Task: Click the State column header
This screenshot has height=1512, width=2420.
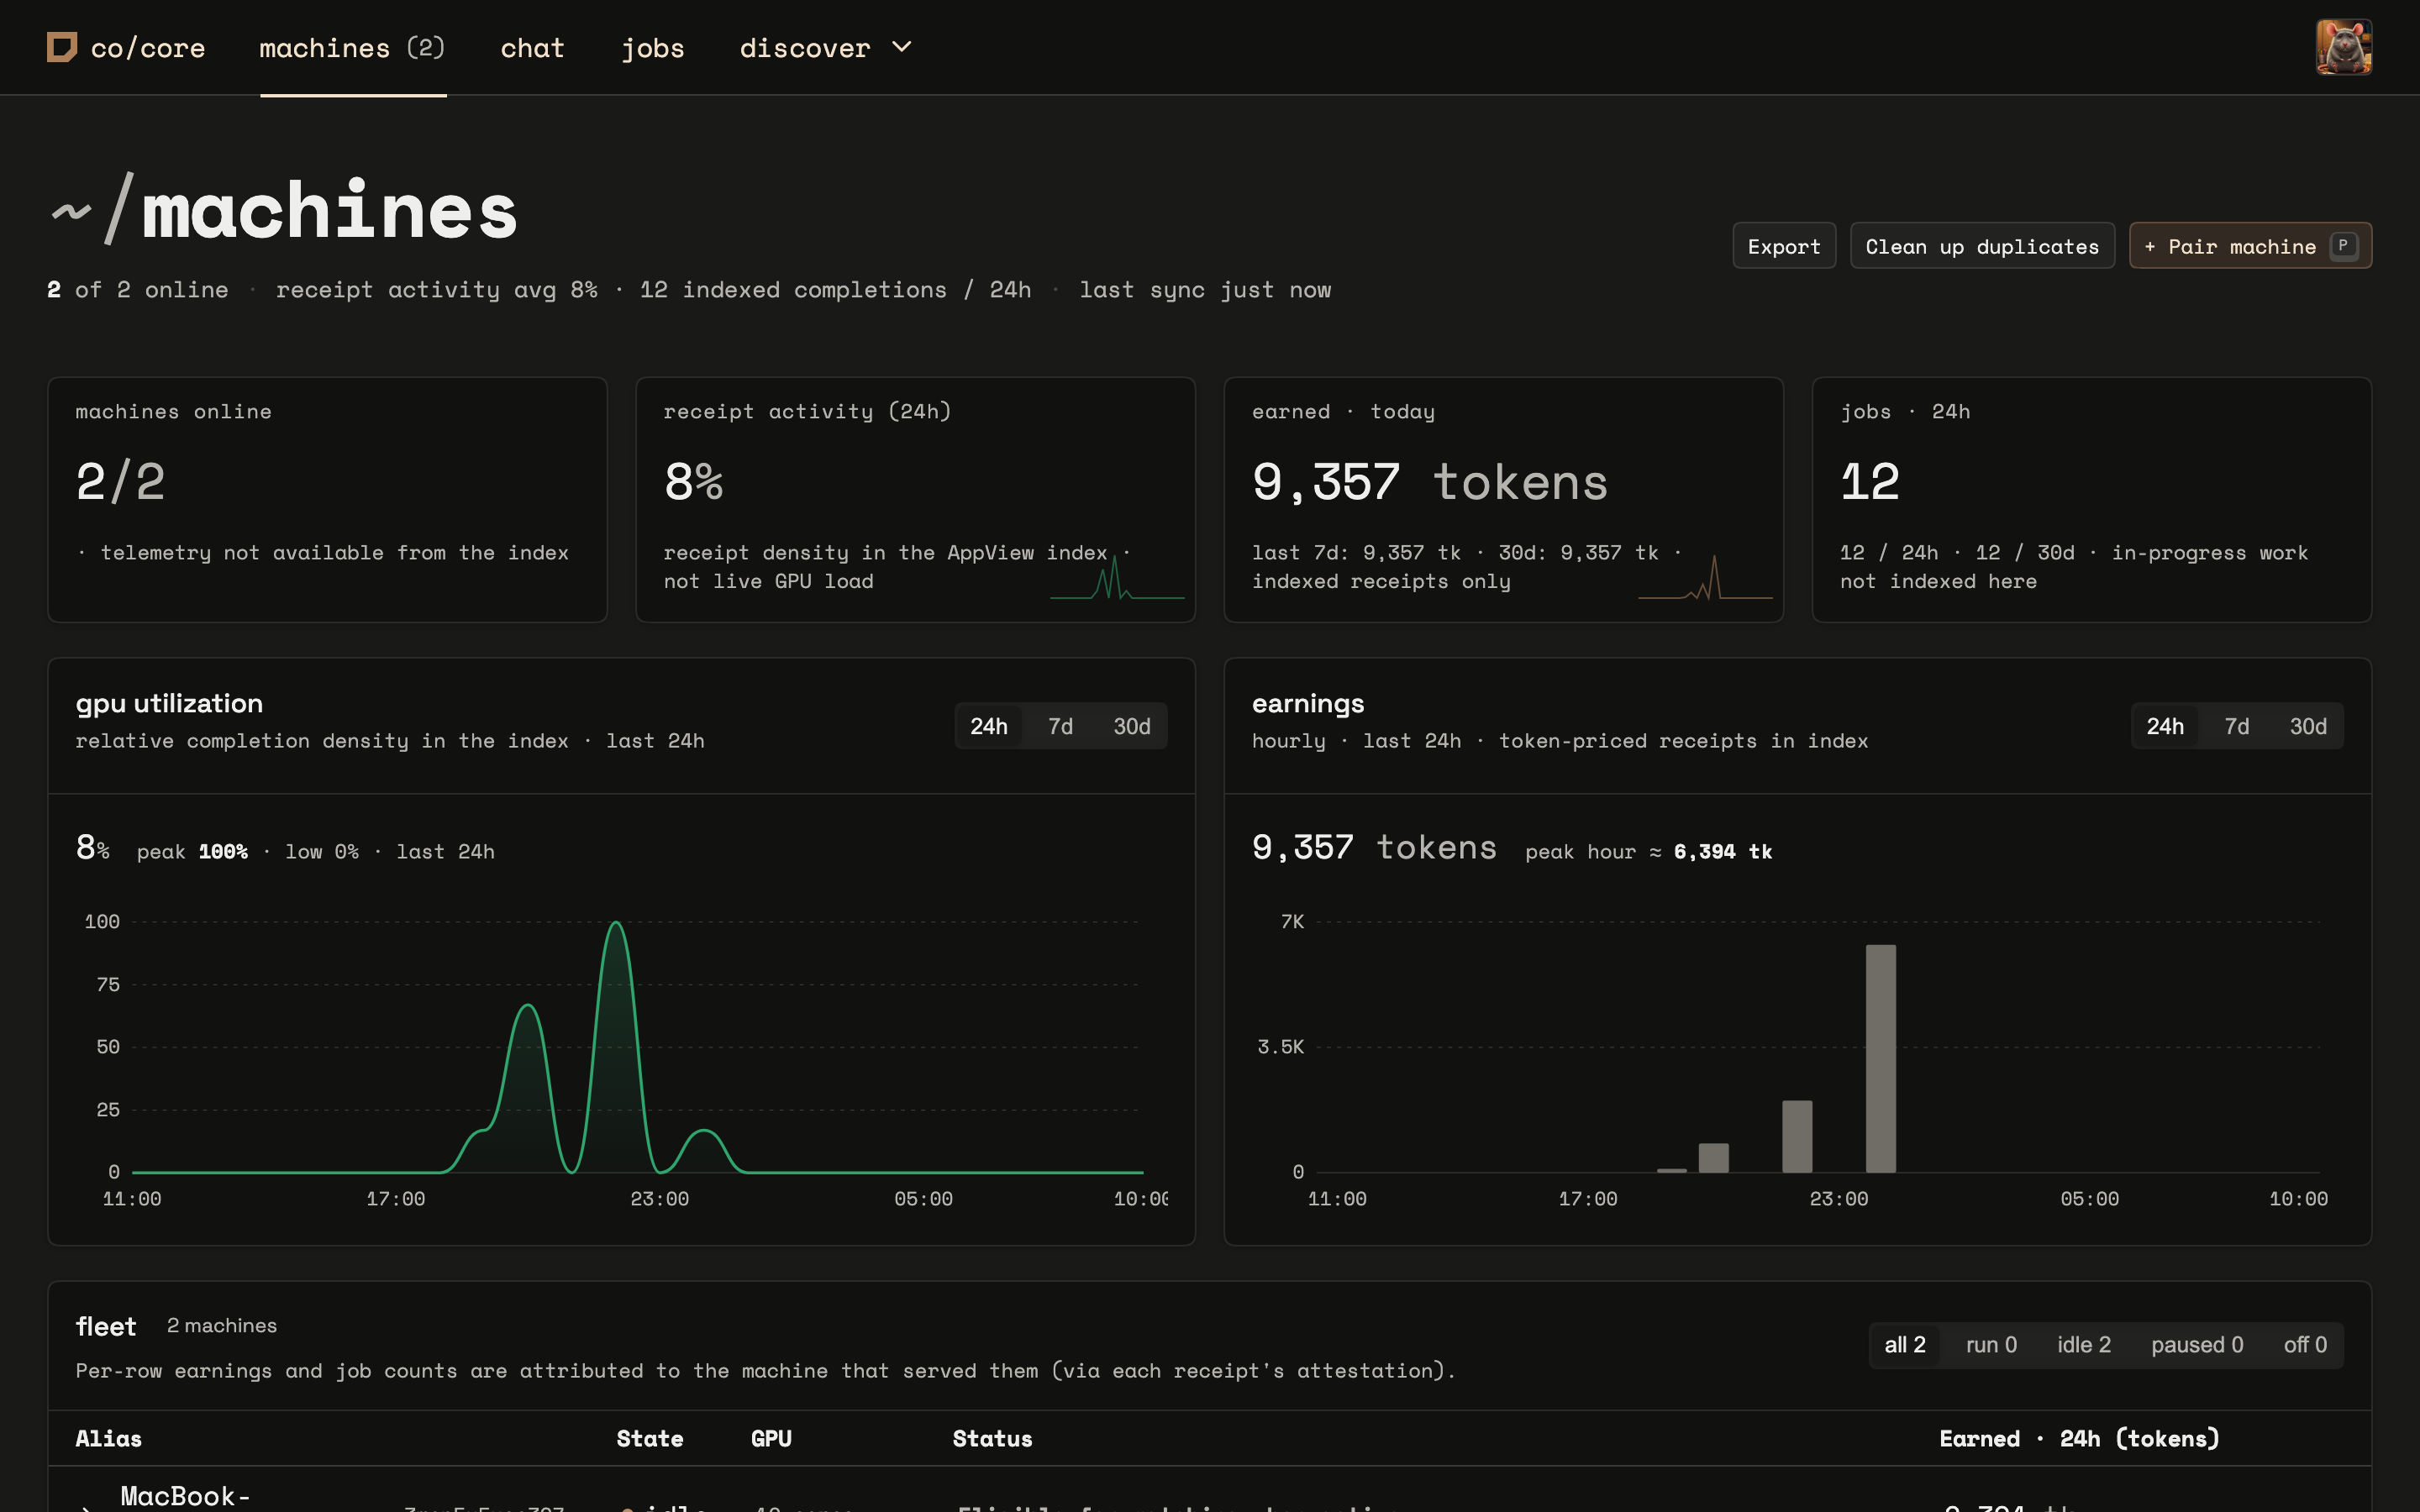Action: tap(650, 1439)
